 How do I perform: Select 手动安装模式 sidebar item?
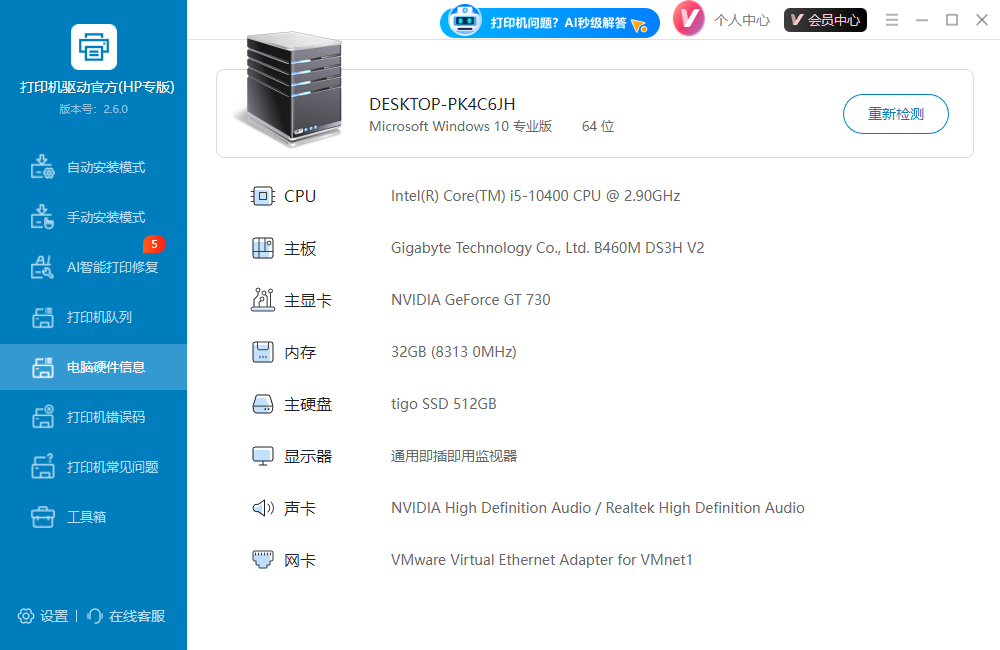point(105,217)
